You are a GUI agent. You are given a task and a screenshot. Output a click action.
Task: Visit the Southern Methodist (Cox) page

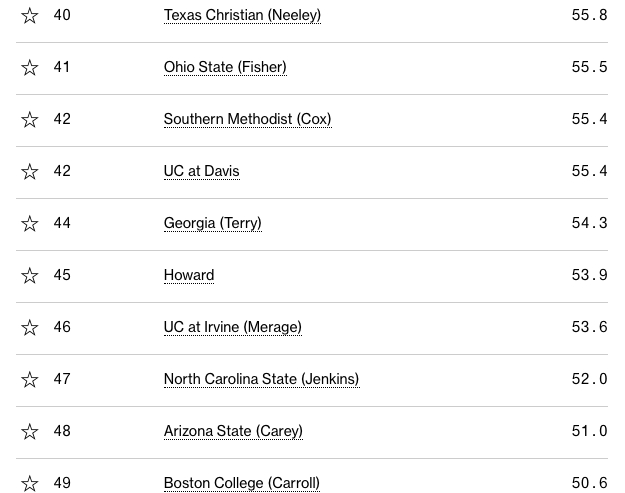(x=247, y=120)
